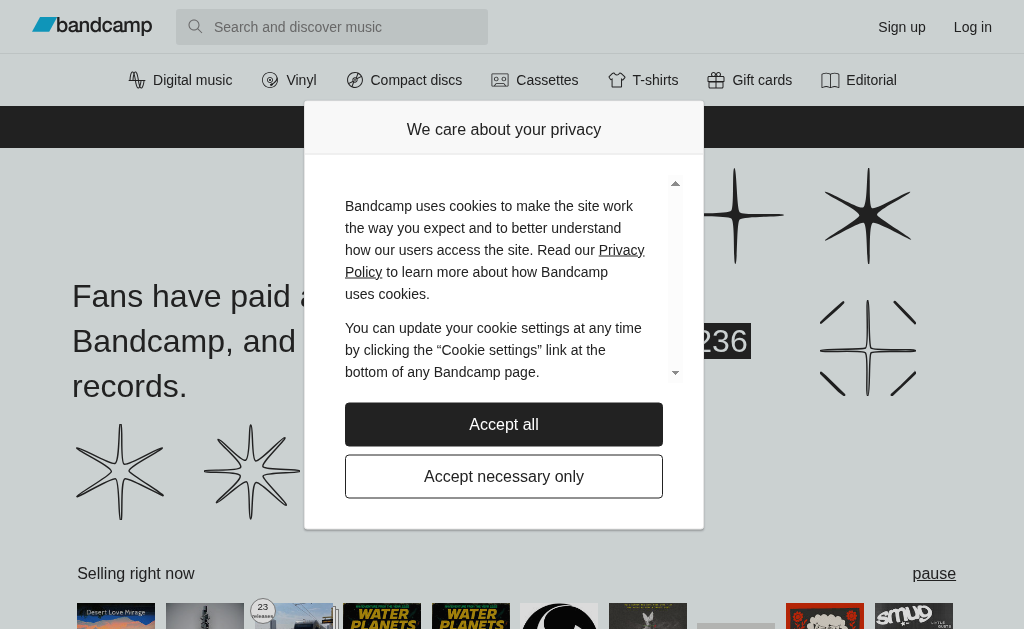Image resolution: width=1024 pixels, height=629 pixels.
Task: Click the Cassettes tape icon
Action: tap(500, 80)
